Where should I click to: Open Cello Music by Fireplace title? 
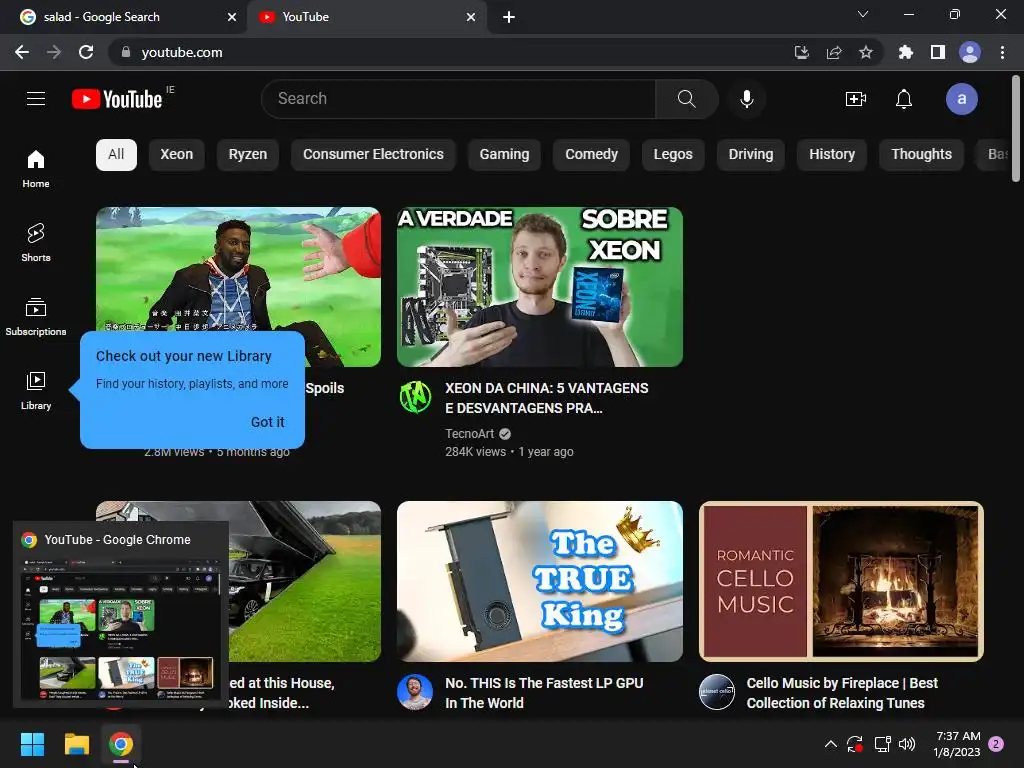click(x=842, y=693)
